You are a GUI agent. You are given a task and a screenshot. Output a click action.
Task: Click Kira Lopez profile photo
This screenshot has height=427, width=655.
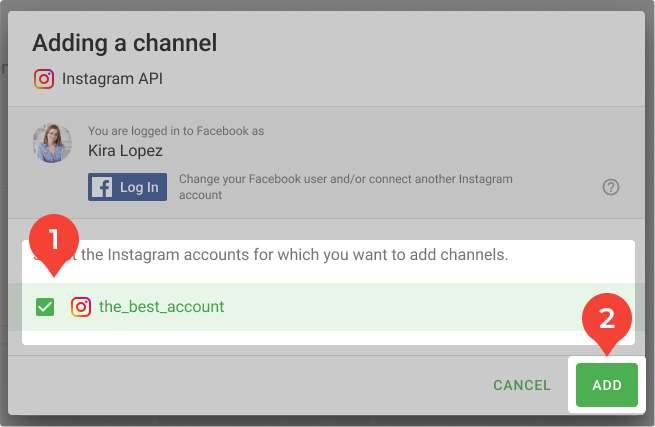[x=53, y=143]
